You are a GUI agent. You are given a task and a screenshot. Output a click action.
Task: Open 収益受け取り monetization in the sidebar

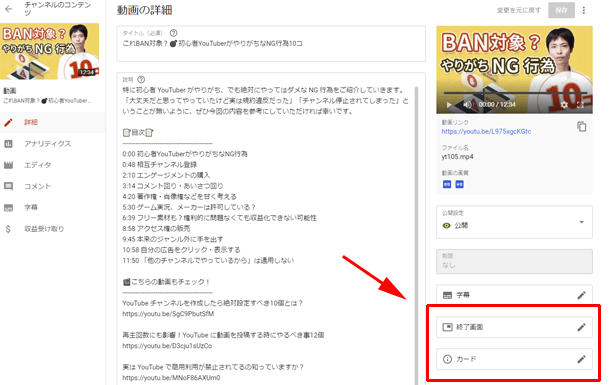[x=53, y=229]
